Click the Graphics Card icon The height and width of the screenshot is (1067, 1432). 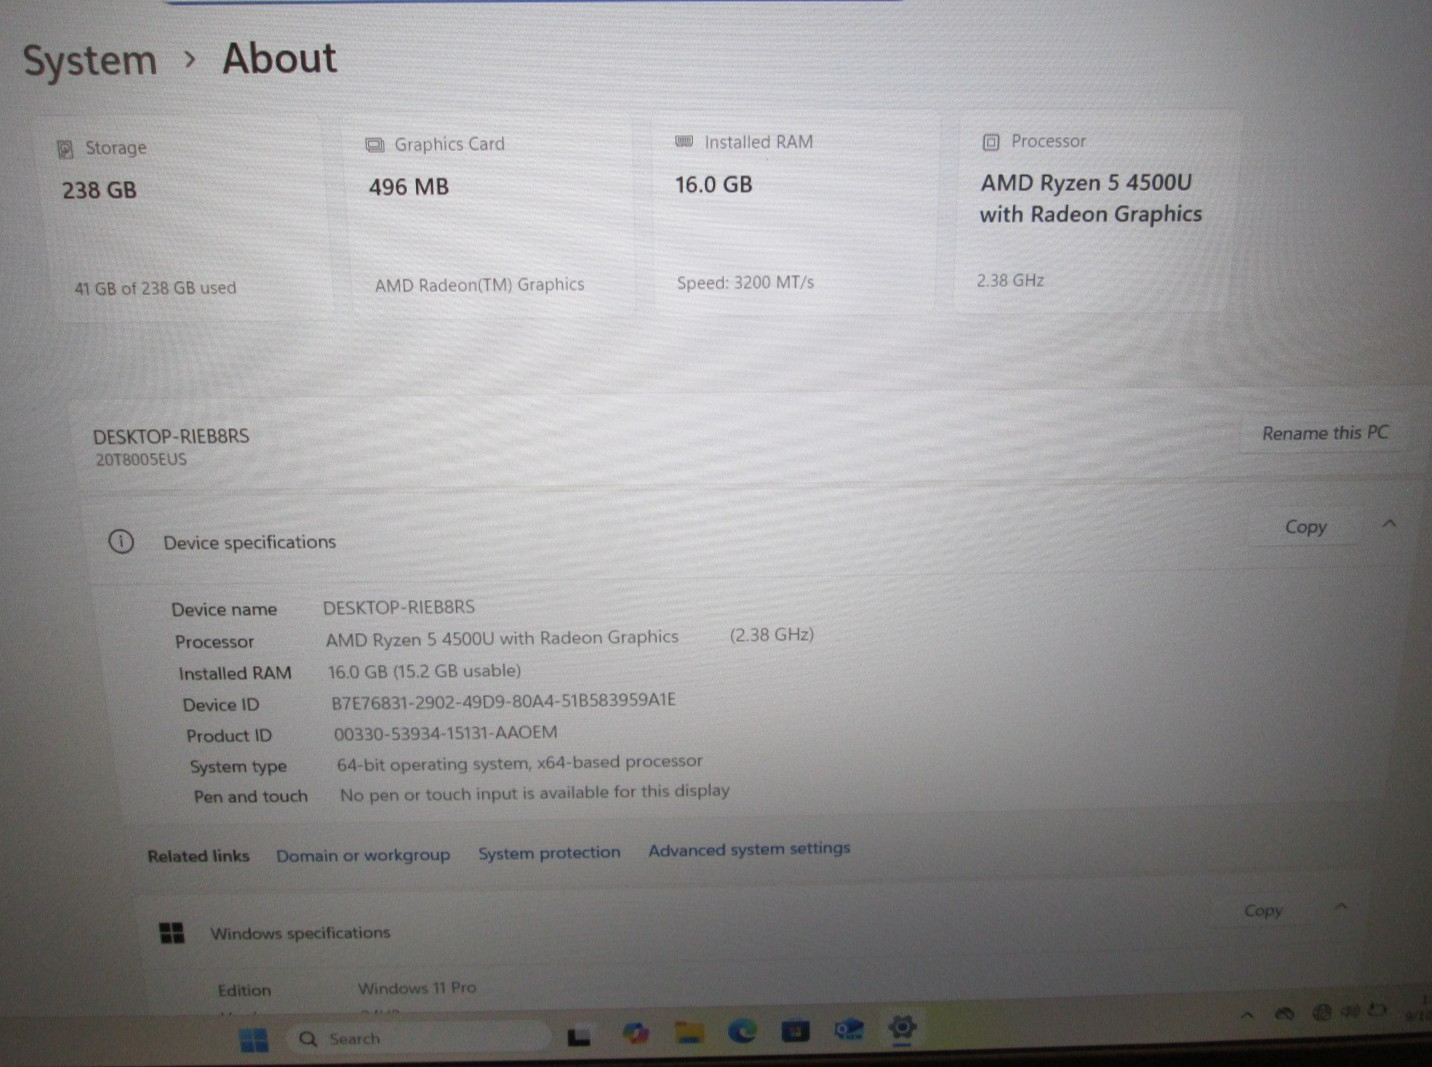pos(375,145)
